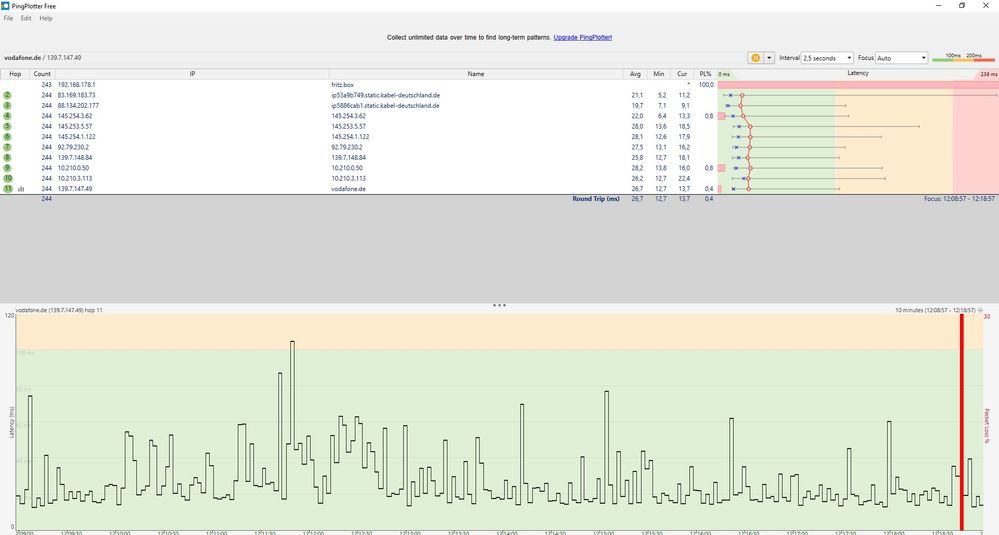Open the Interval dropdown showing 2,5 seconds

(x=827, y=58)
